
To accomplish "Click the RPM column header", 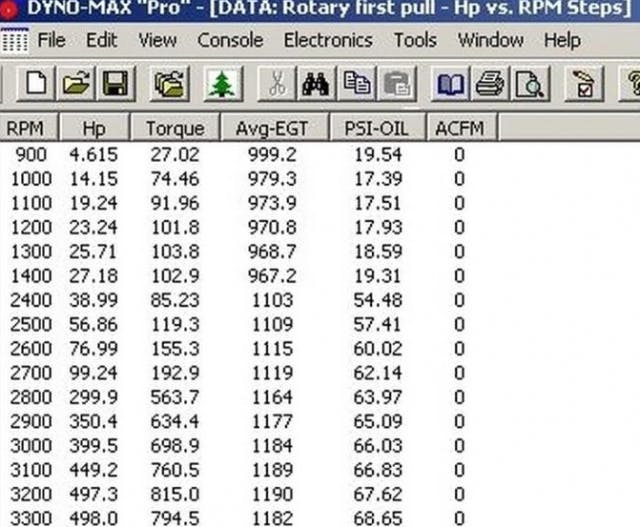I will tap(25, 128).
